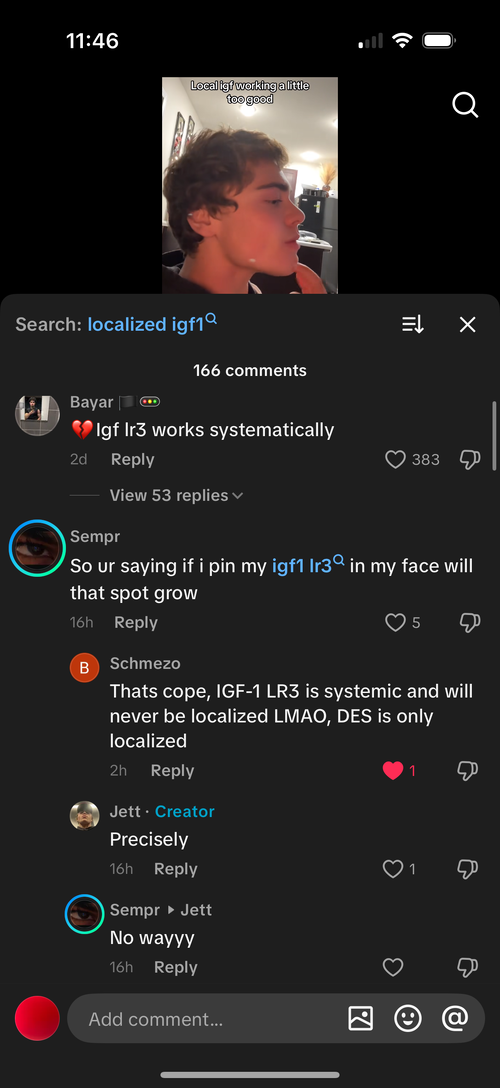Reply to Schmezo's comment
This screenshot has width=500, height=1088.
tap(172, 770)
